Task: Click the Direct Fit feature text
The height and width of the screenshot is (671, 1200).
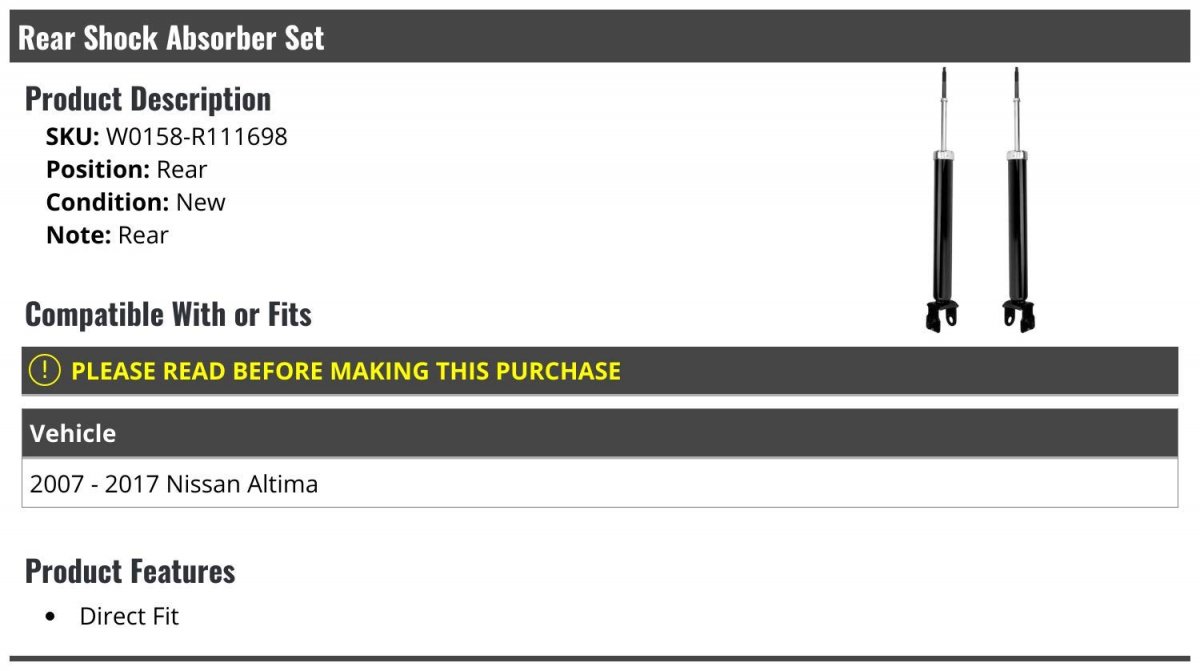Action: click(x=129, y=616)
